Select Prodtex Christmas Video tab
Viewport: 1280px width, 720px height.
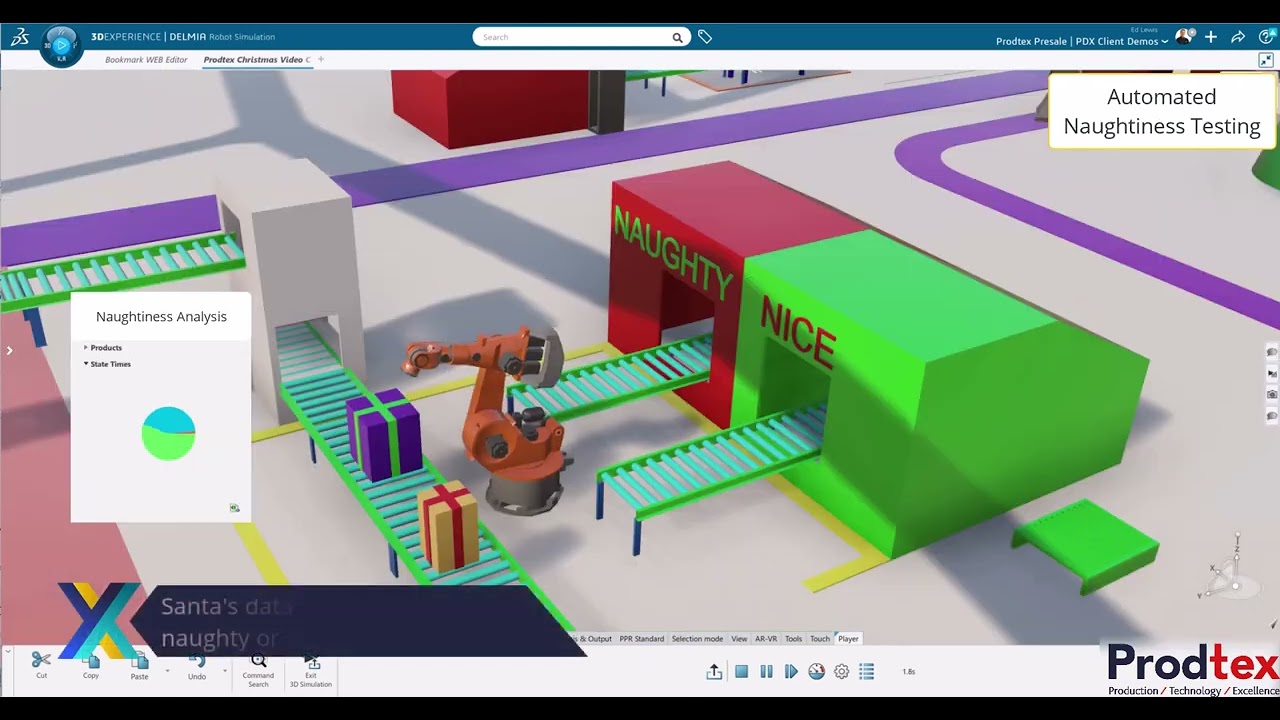257,60
